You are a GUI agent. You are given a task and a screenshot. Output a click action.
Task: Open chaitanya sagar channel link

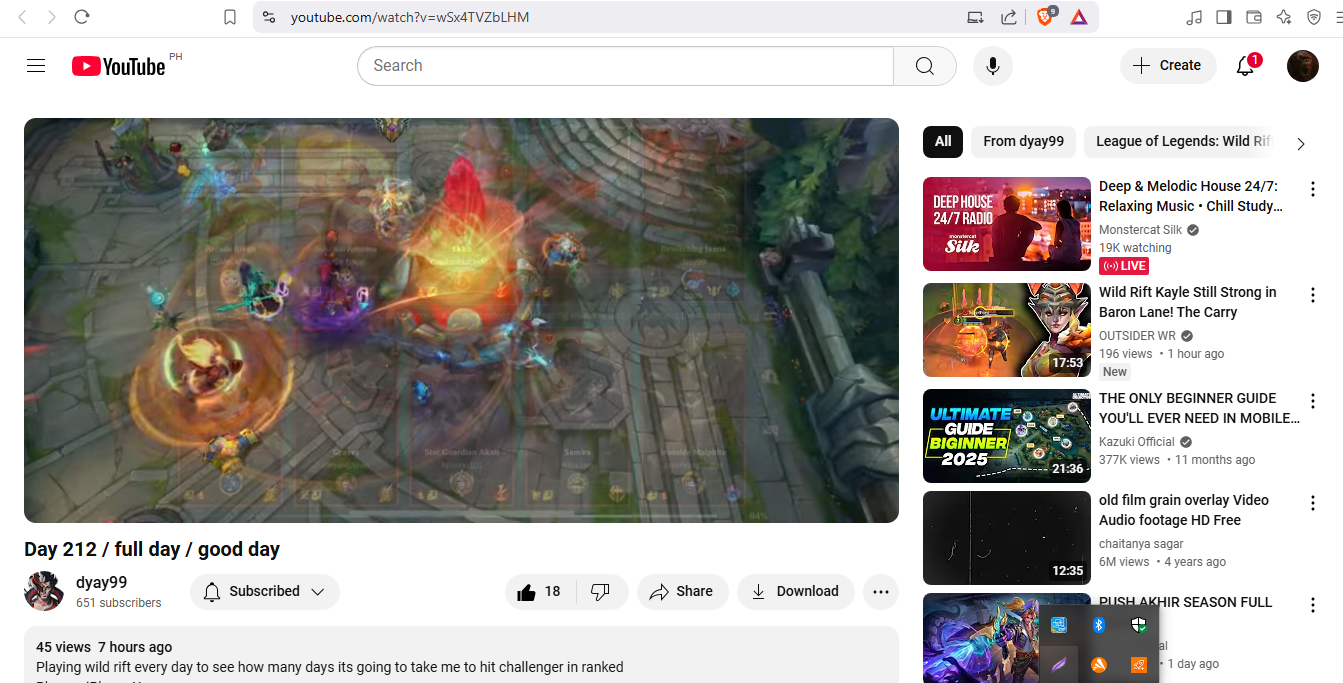point(1141,544)
